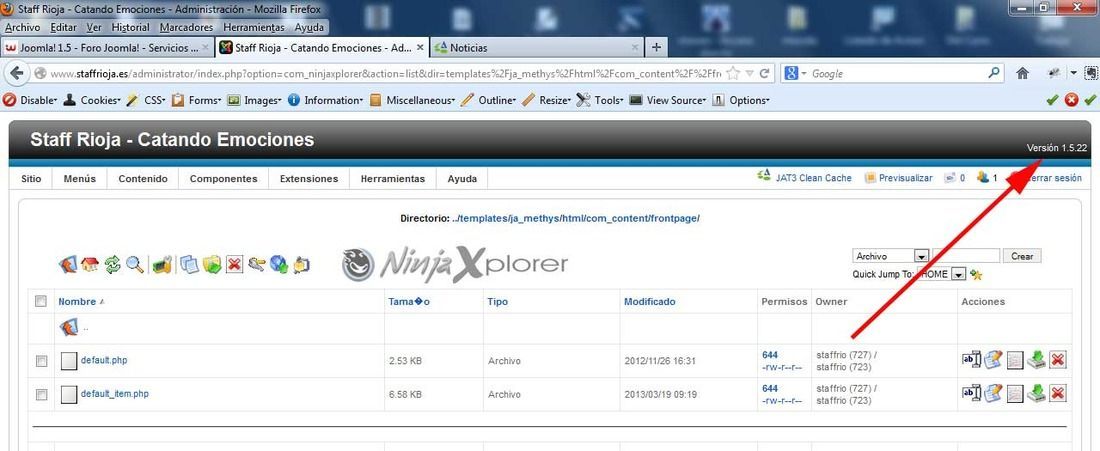Rename default_item.php with the ab icon
Screen dimensions: 1100x451
point(971,393)
